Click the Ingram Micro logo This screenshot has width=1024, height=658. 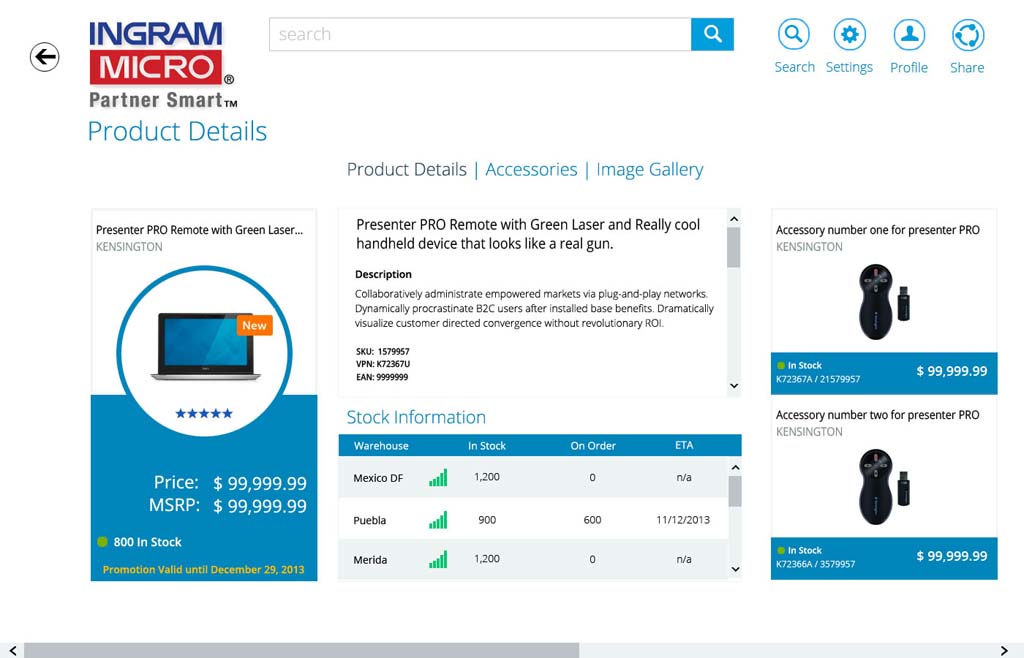click(x=161, y=64)
